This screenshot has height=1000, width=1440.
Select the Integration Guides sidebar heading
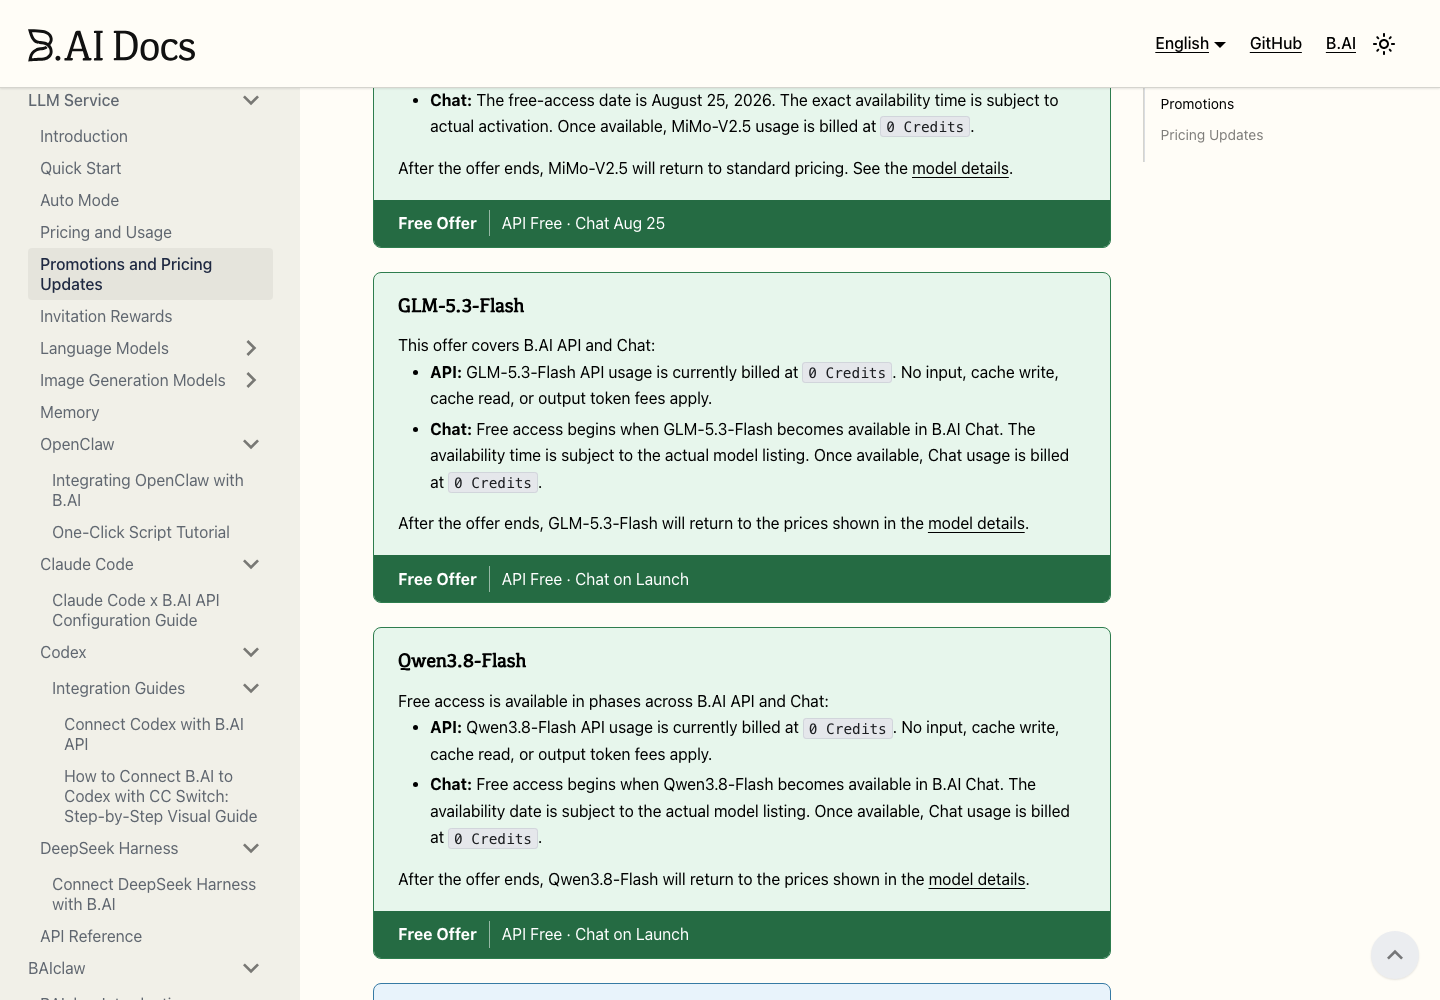pos(118,688)
